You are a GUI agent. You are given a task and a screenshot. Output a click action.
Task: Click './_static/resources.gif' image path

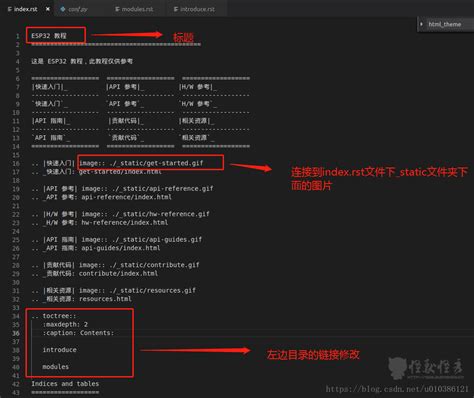pyautogui.click(x=153, y=291)
